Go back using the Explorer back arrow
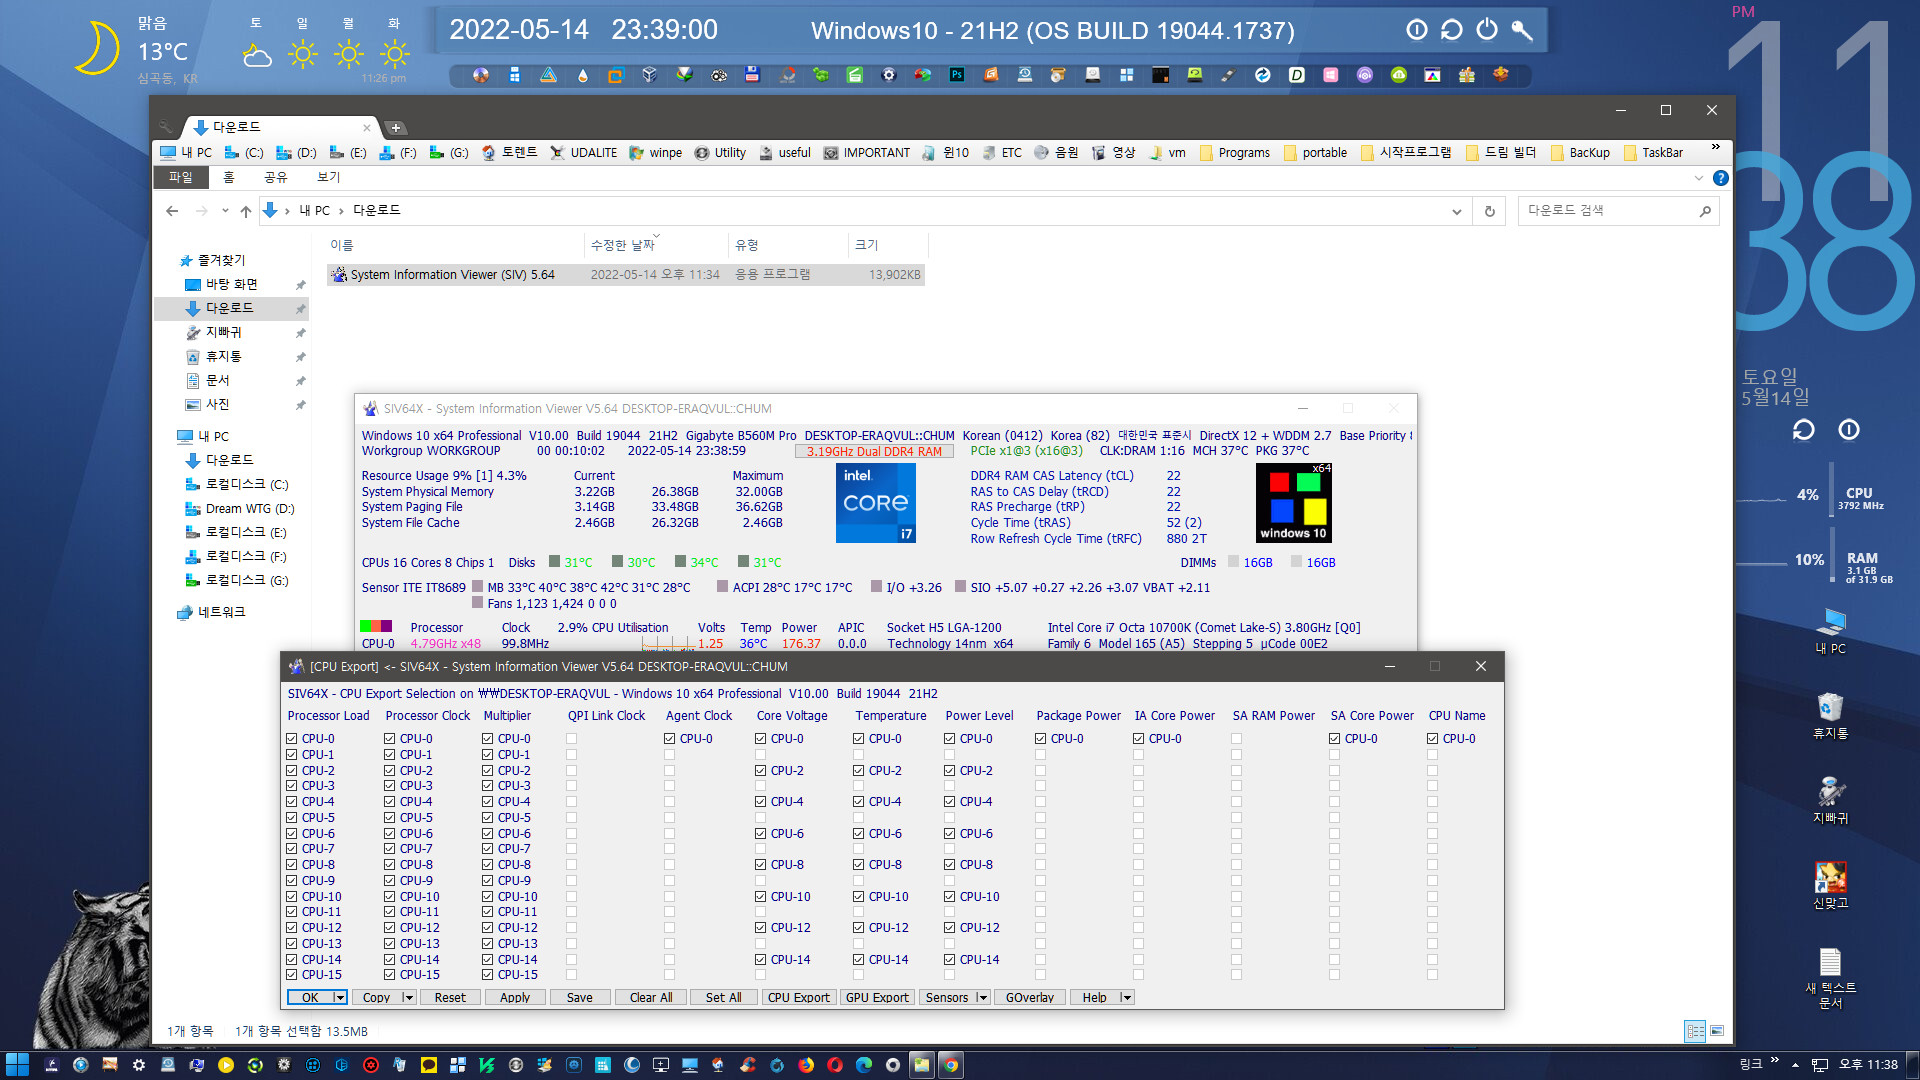Screen dimensions: 1920x1080 point(172,211)
